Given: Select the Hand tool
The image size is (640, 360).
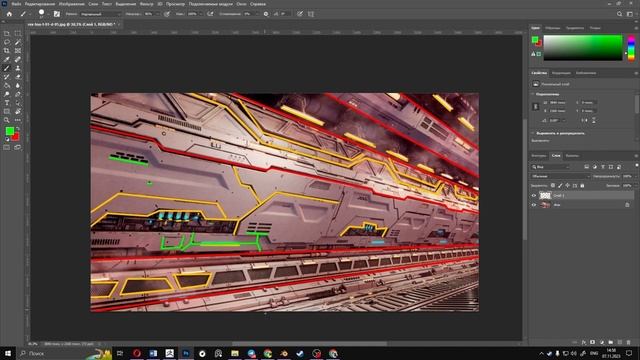Looking at the screenshot, I should [x=18, y=111].
